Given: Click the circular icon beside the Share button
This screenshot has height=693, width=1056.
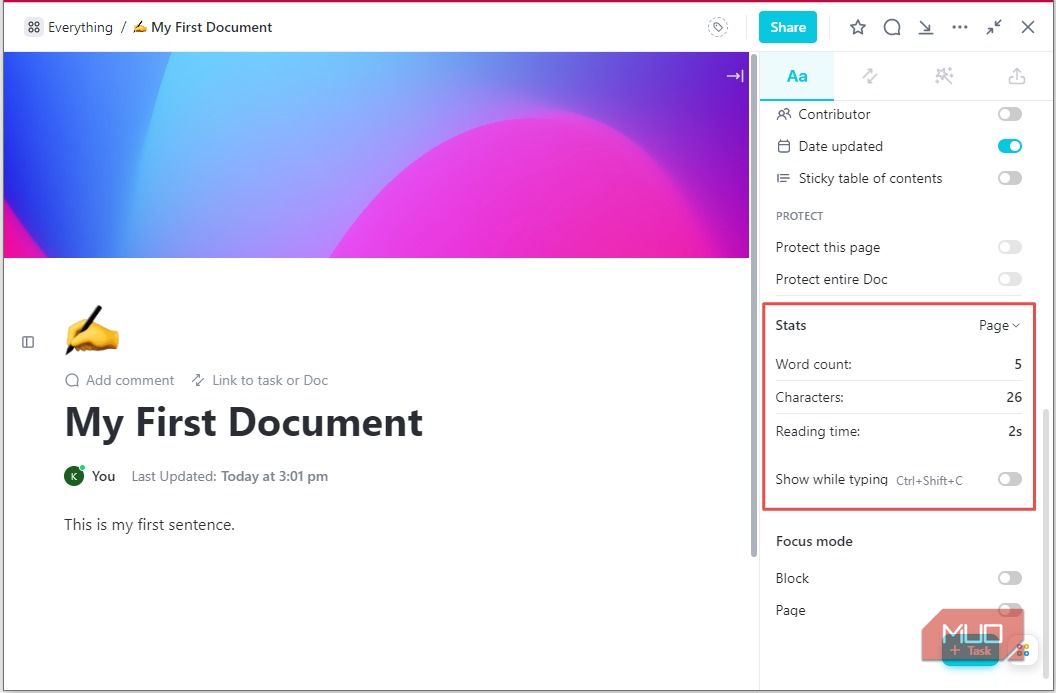Looking at the screenshot, I should (718, 27).
